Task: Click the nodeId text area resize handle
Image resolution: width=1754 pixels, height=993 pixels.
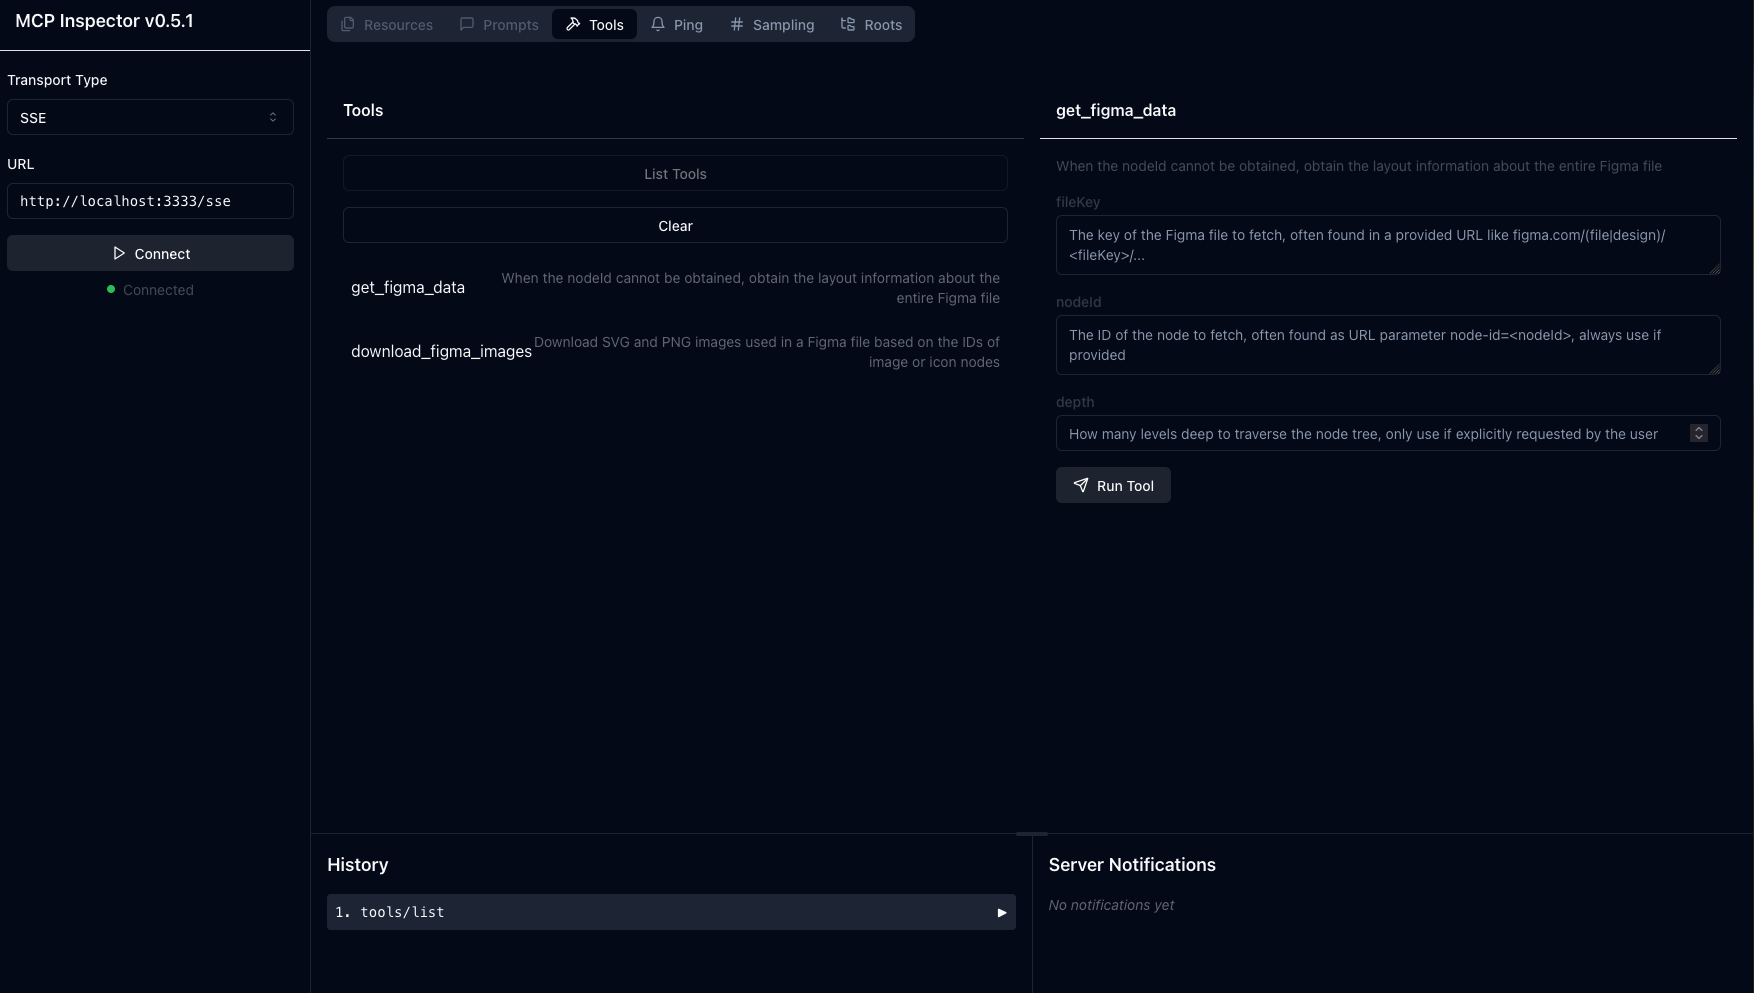Action: coord(1715,369)
